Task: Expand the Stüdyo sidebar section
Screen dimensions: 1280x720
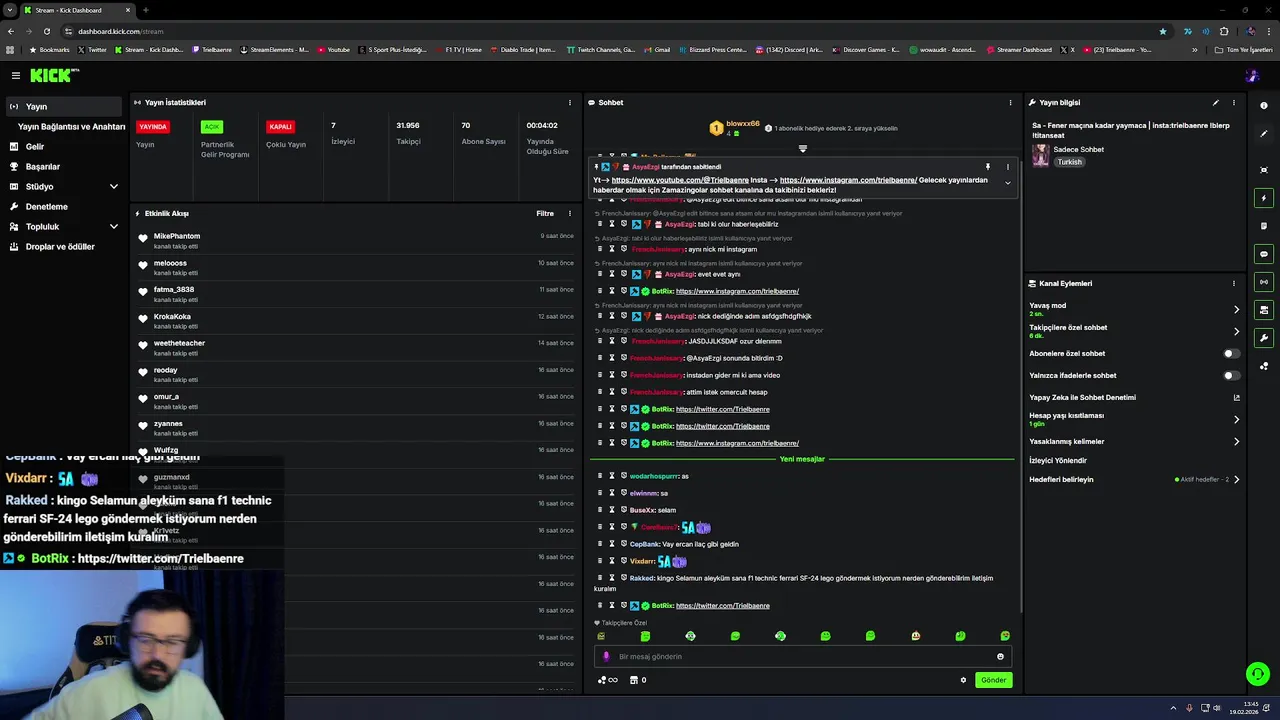Action: (x=113, y=186)
